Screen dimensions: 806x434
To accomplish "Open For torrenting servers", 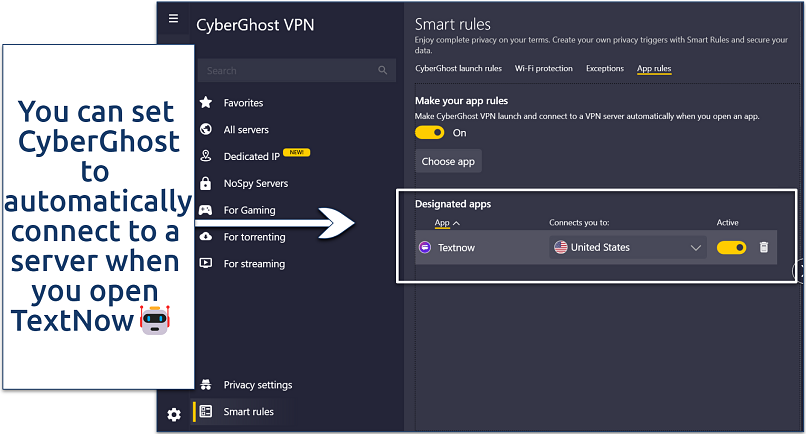I will [254, 237].
